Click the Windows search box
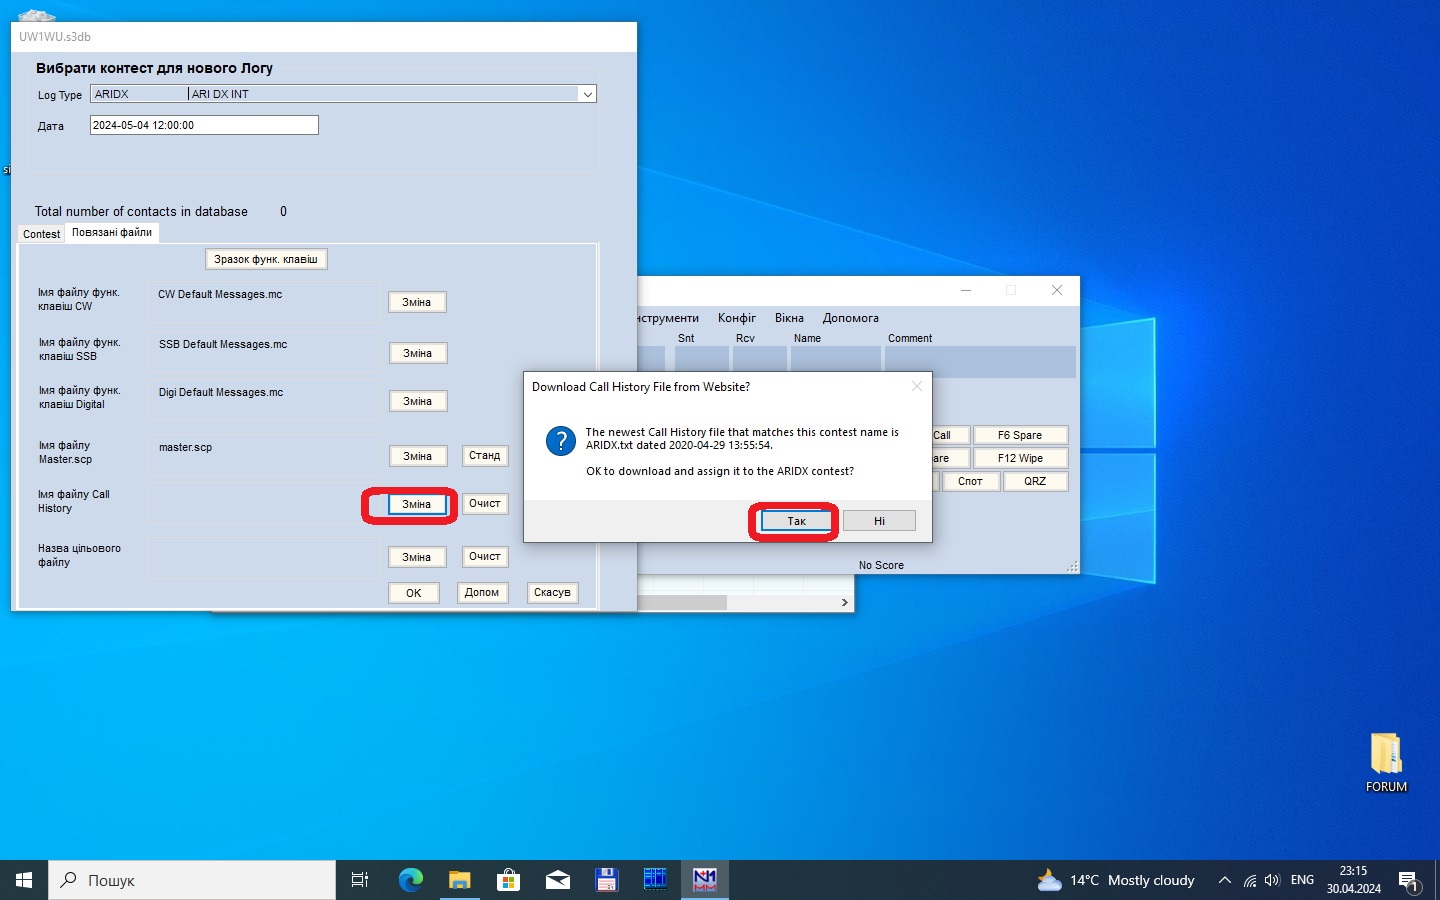This screenshot has height=900, width=1440. [x=192, y=880]
